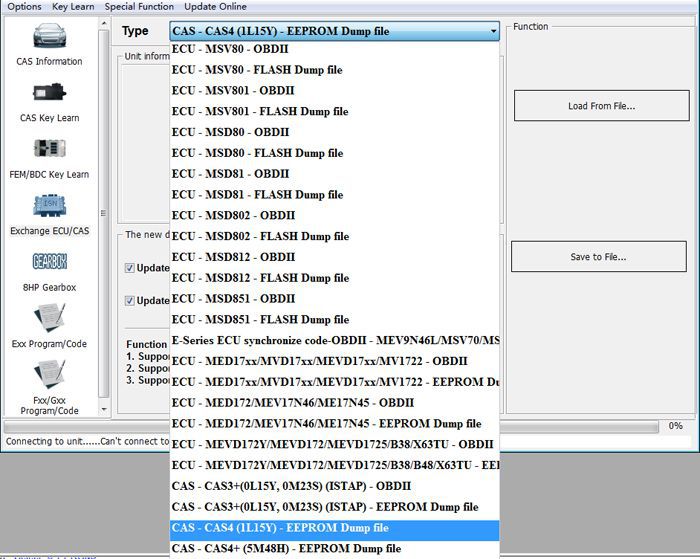700x559 pixels.
Task: Select ECU - MSV80 - OBDII list entry
Action: [231, 49]
